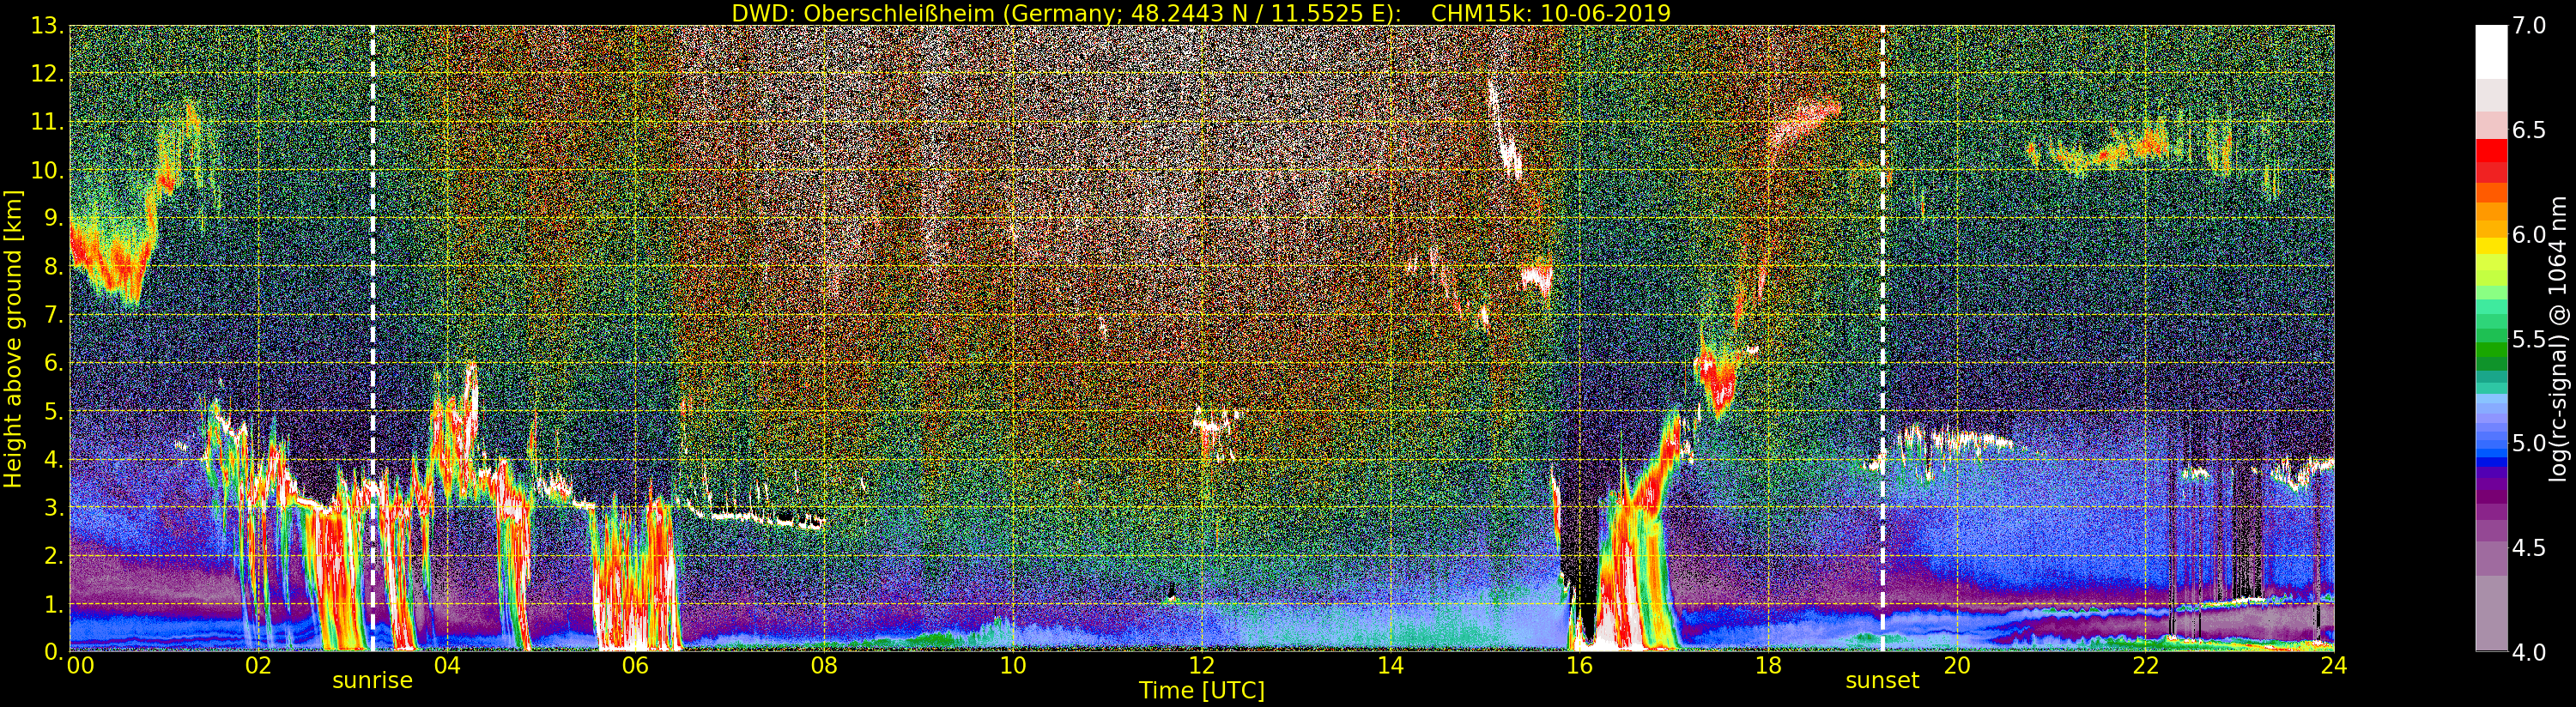
Task: Click the '3.' height tick label
Action: pyautogui.click(x=54, y=508)
